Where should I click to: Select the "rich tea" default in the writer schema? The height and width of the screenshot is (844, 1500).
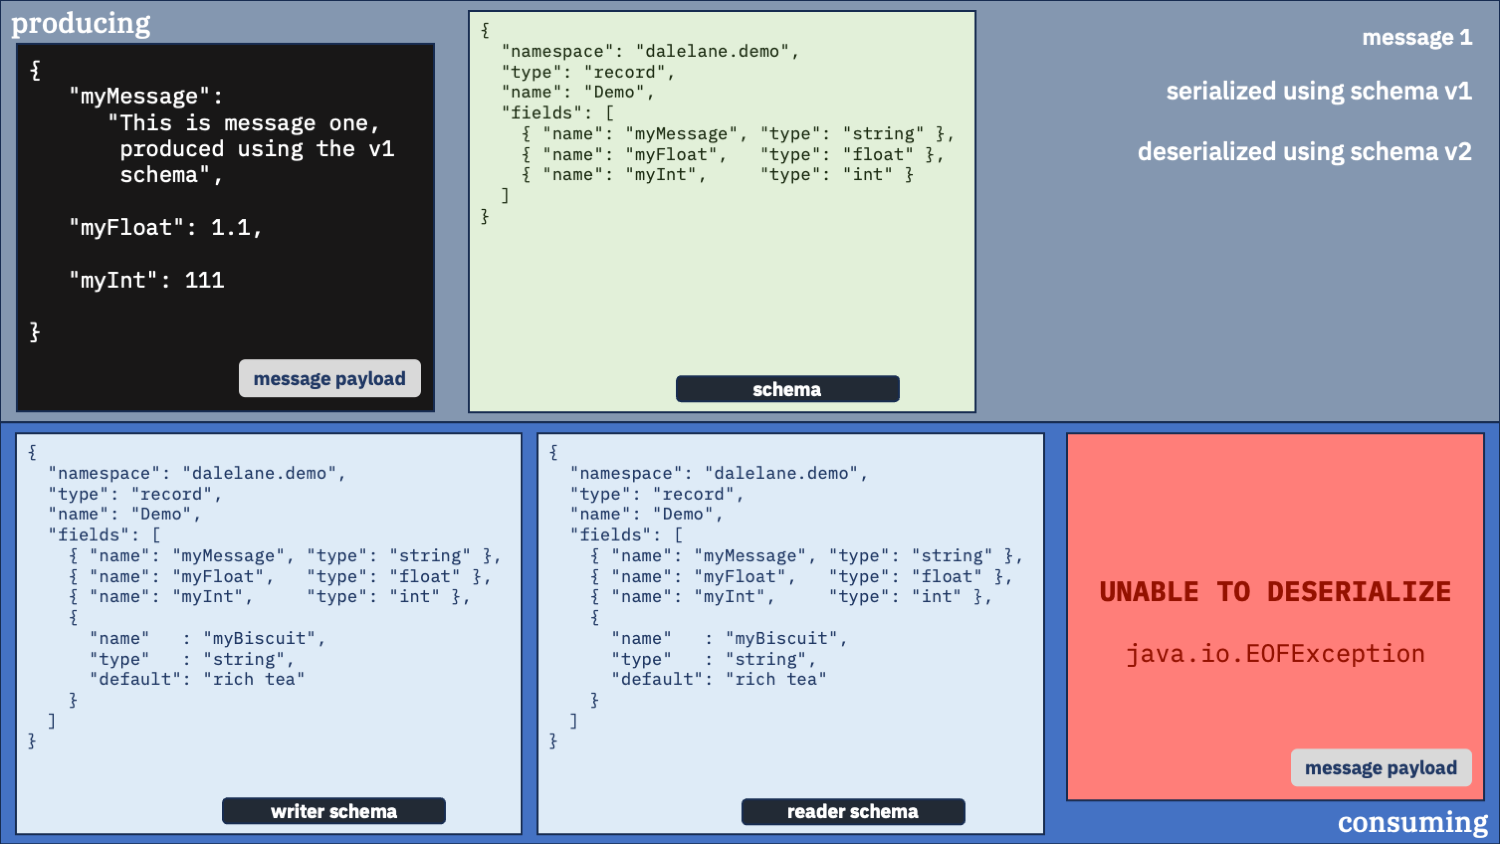[253, 680]
